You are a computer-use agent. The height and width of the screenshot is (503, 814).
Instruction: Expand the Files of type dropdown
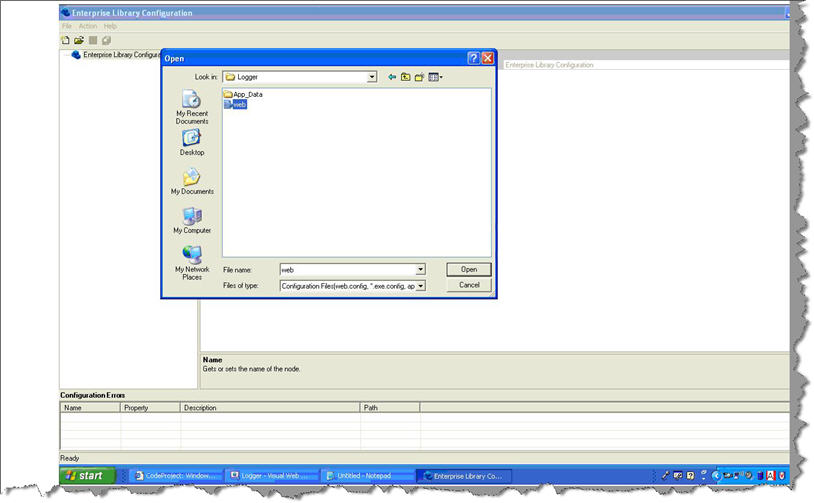(x=420, y=286)
